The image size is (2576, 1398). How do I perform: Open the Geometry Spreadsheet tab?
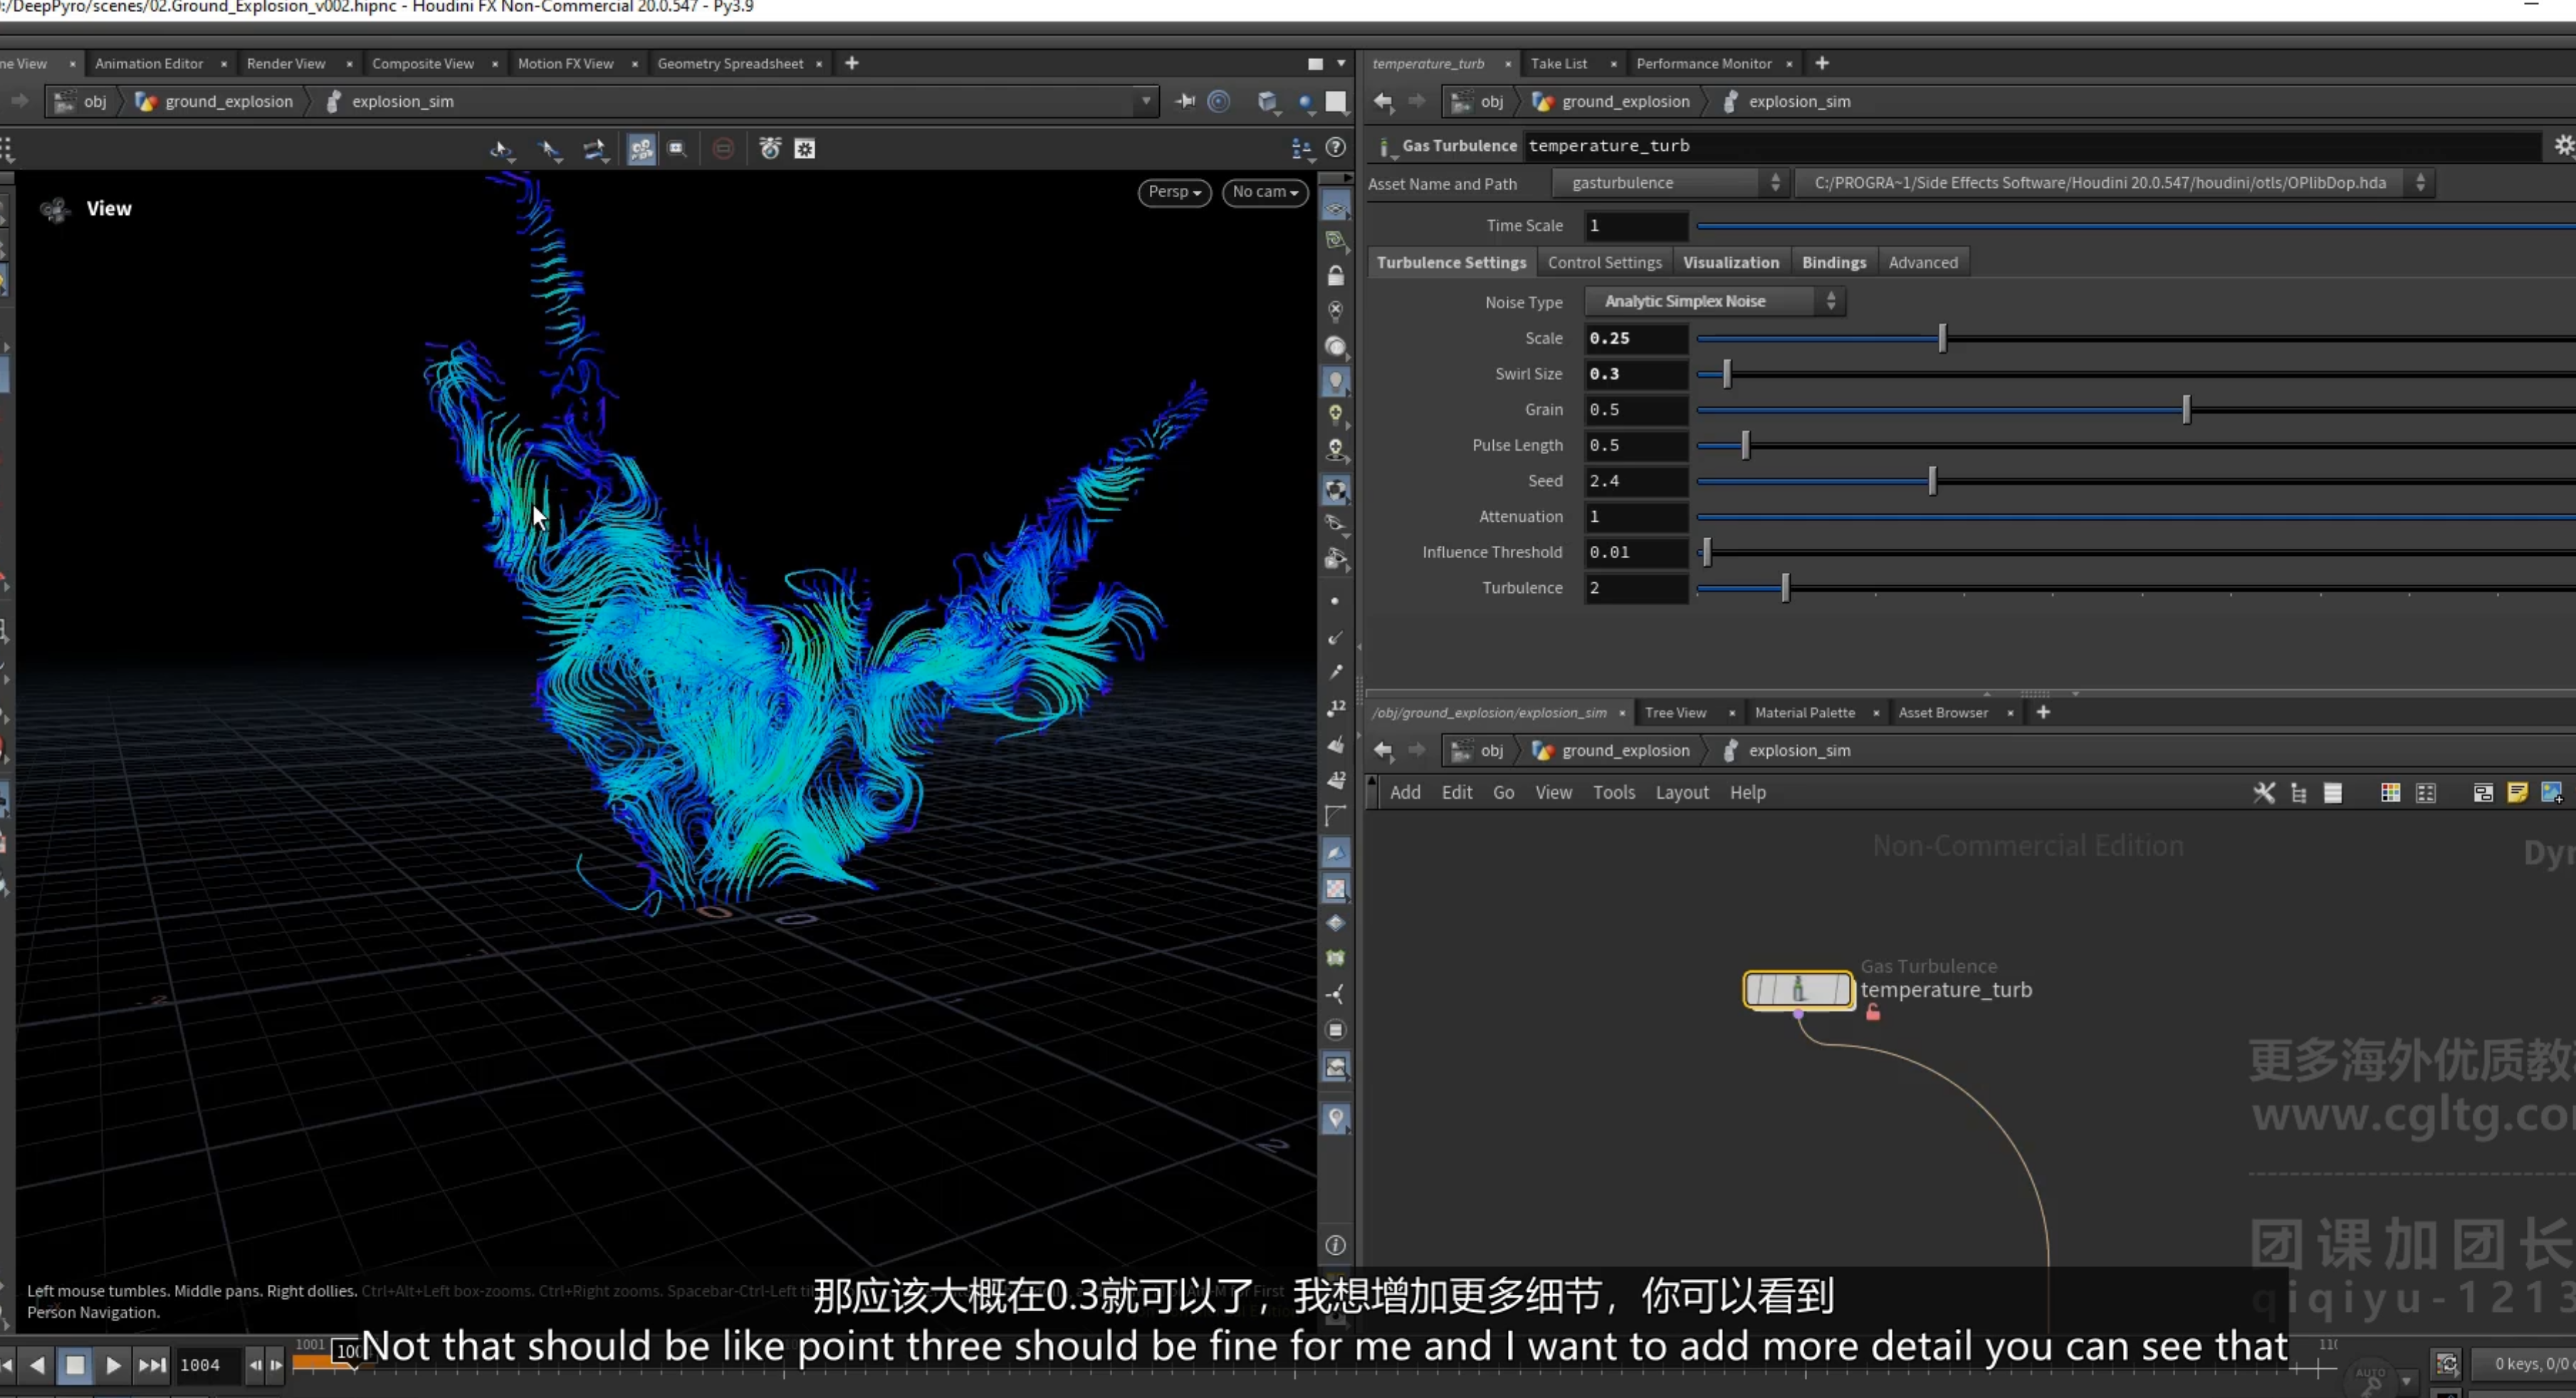pos(730,63)
